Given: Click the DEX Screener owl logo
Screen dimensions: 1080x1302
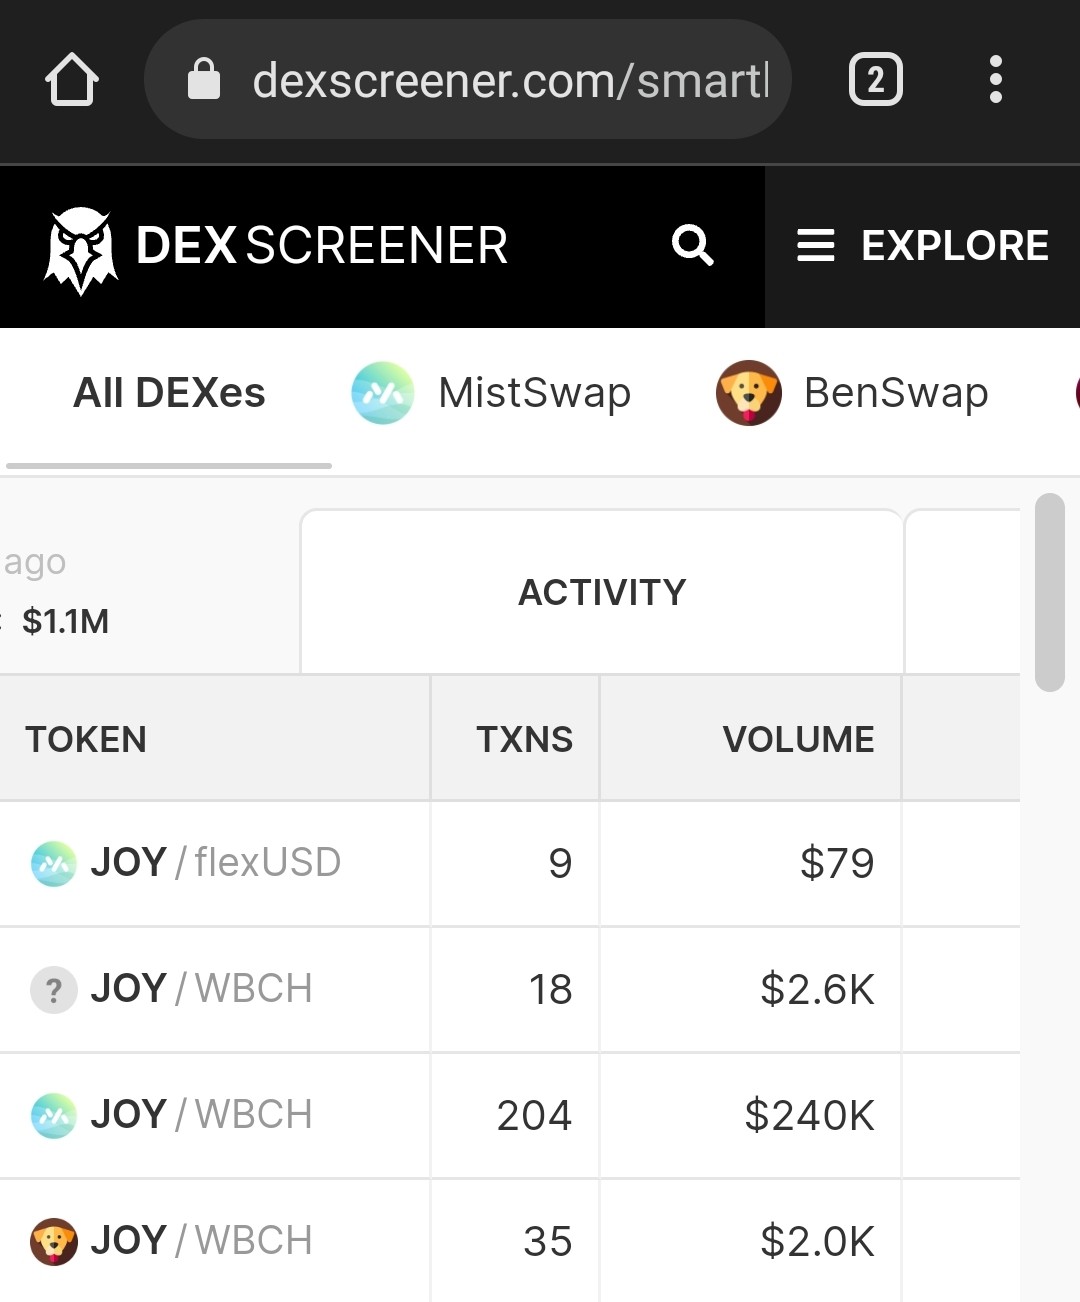Looking at the screenshot, I should [x=81, y=248].
